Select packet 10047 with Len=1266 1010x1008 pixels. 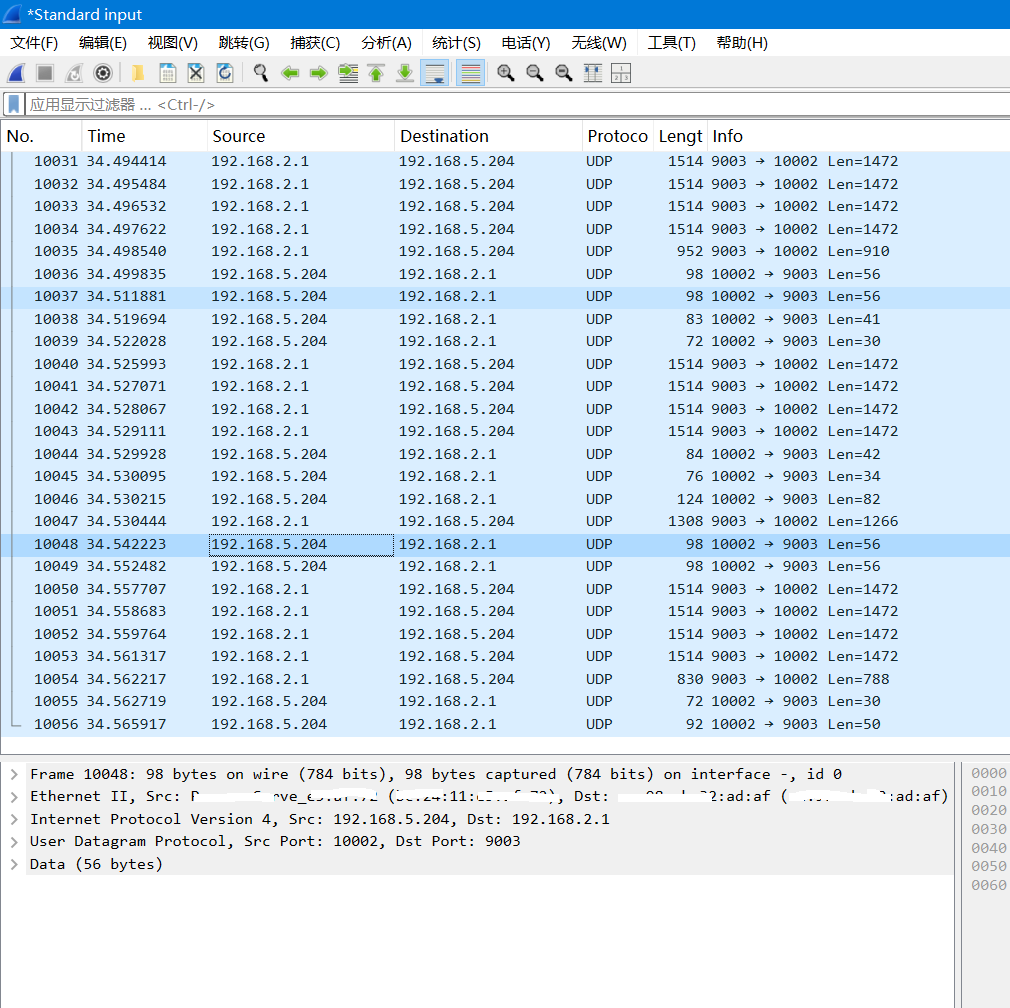point(505,521)
